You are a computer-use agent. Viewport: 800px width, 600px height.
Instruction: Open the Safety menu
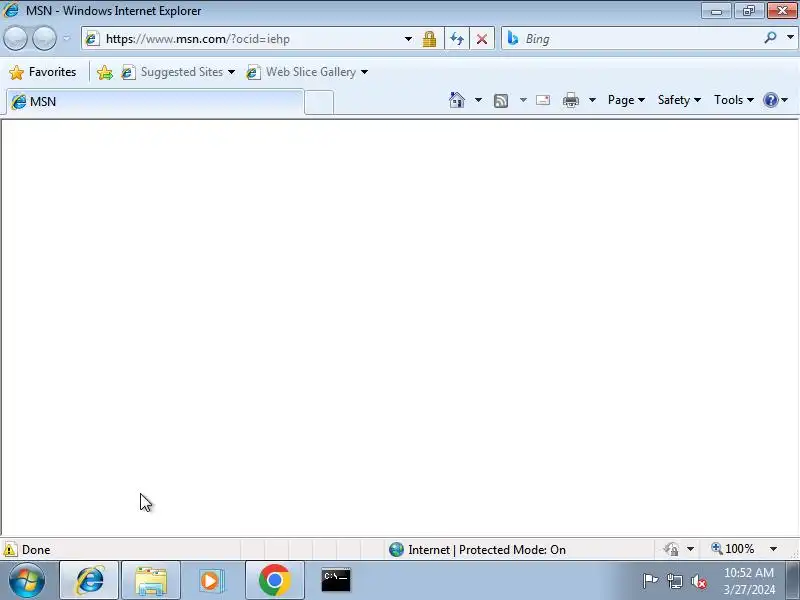pyautogui.click(x=679, y=100)
